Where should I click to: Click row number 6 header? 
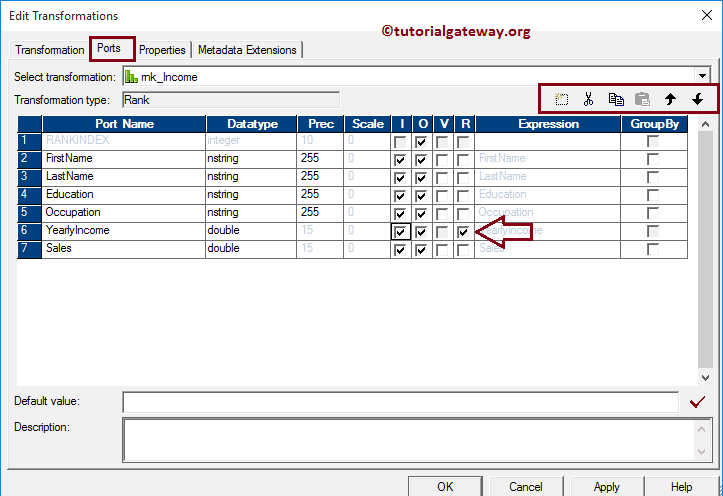(x=29, y=231)
